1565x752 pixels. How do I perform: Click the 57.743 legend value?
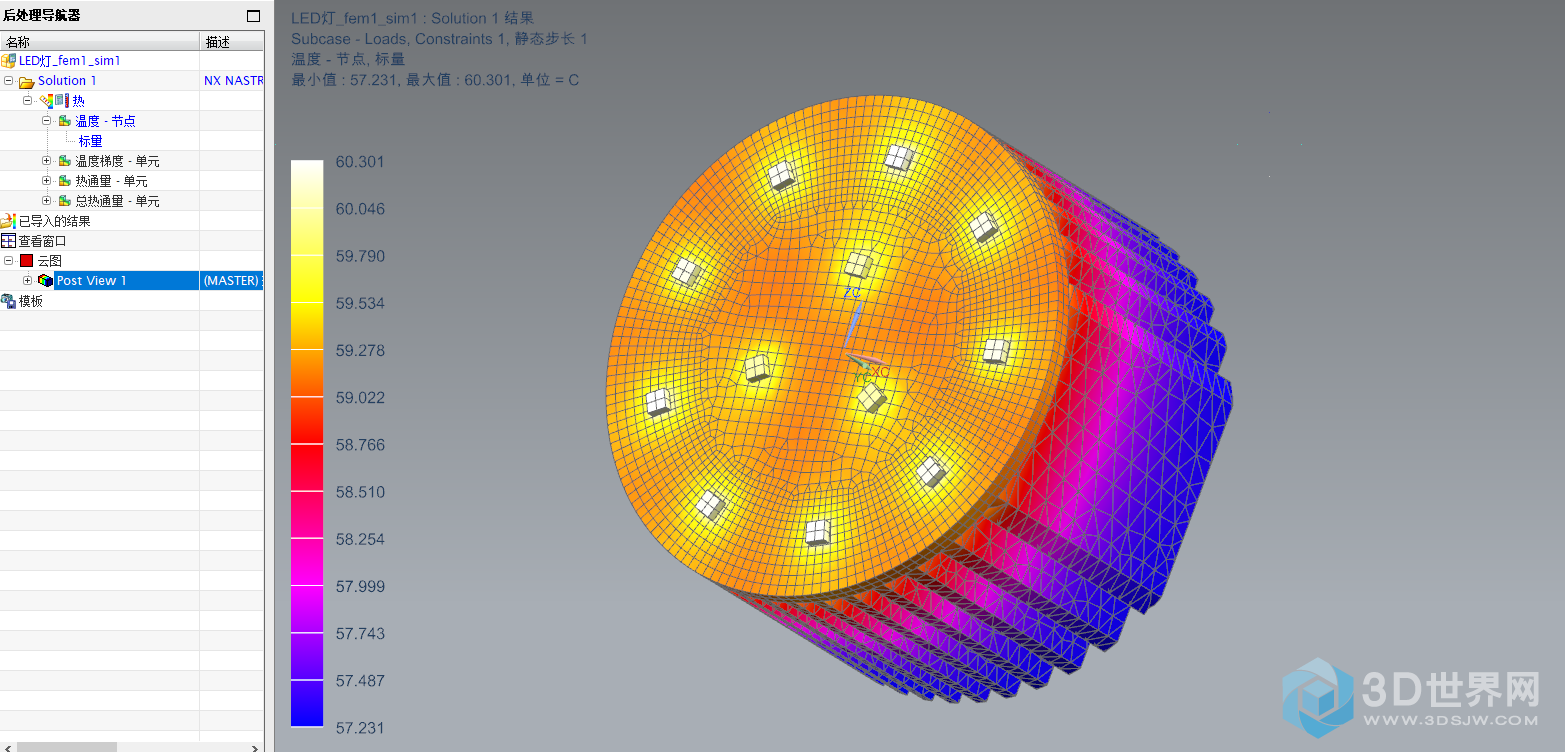pos(360,634)
